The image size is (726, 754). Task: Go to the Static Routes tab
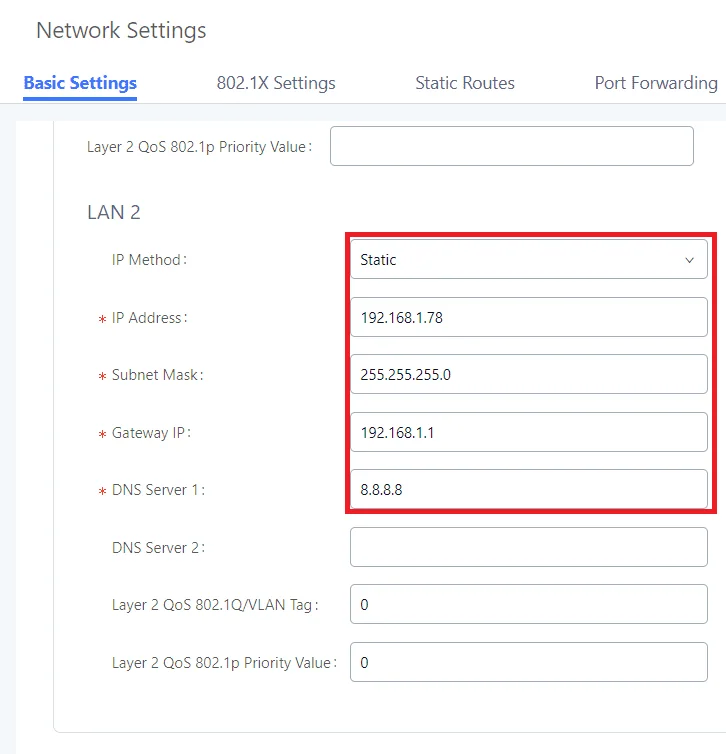point(465,83)
